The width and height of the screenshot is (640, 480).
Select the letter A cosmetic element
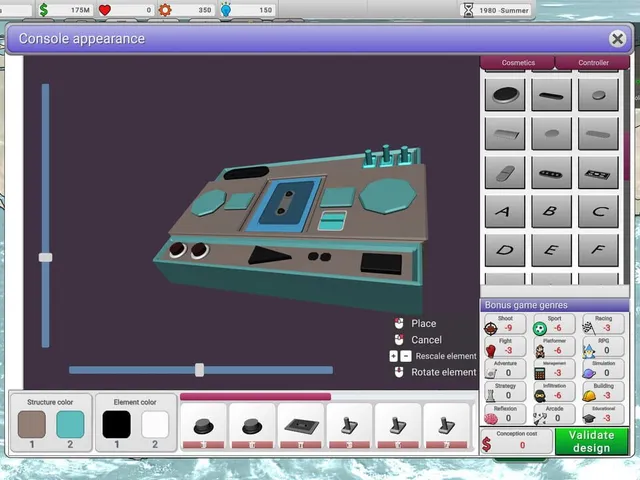(x=505, y=211)
